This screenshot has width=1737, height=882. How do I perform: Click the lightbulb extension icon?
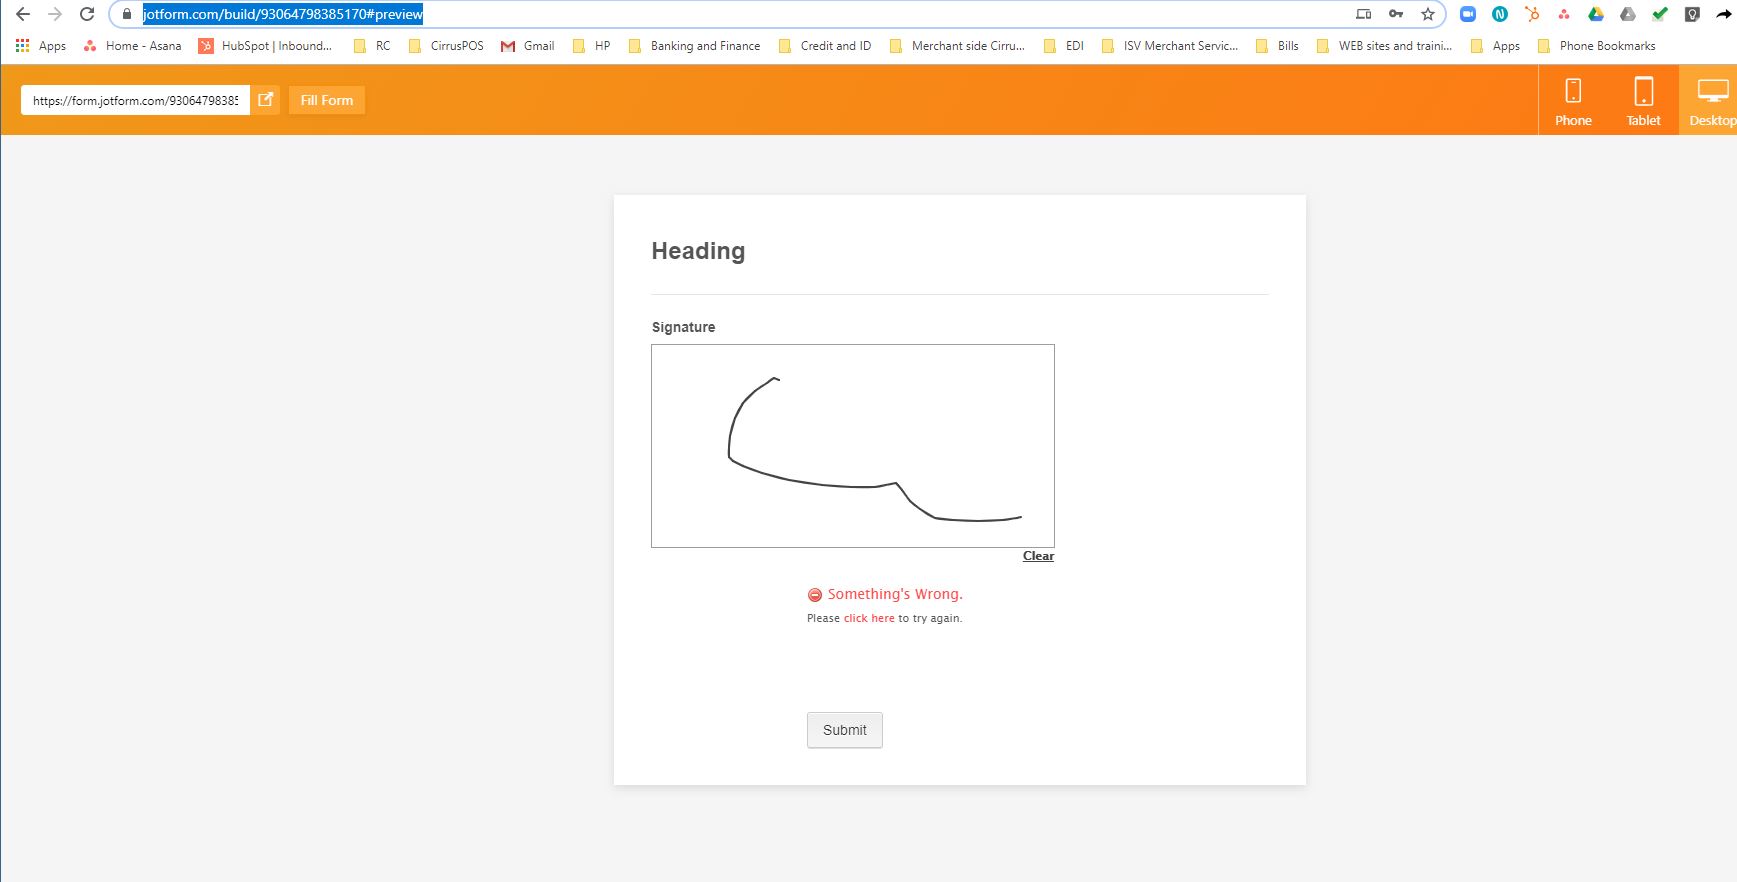point(1692,14)
